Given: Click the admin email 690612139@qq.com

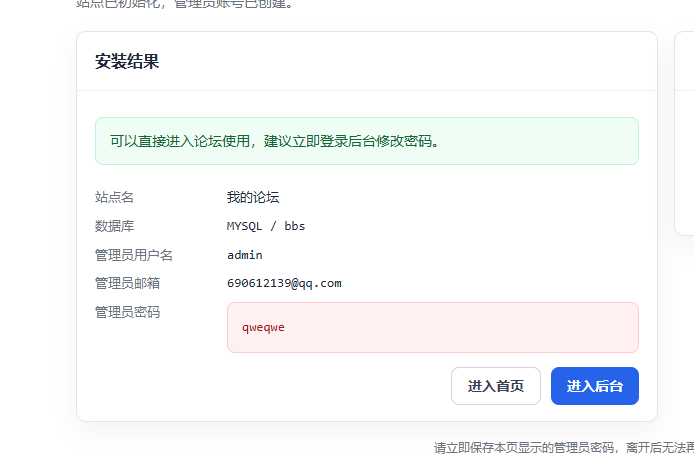Looking at the screenshot, I should tap(284, 283).
